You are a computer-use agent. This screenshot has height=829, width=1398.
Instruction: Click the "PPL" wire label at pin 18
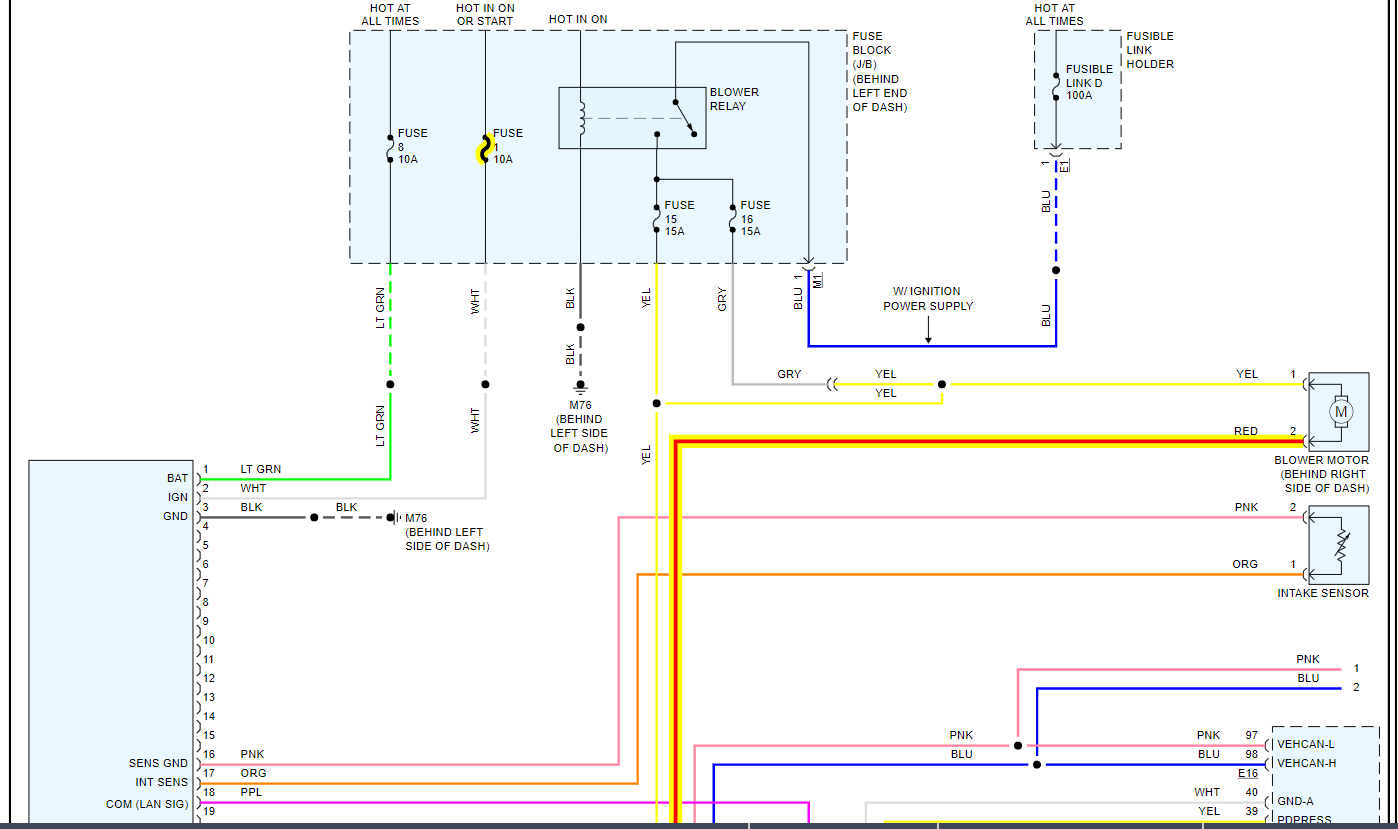[252, 792]
